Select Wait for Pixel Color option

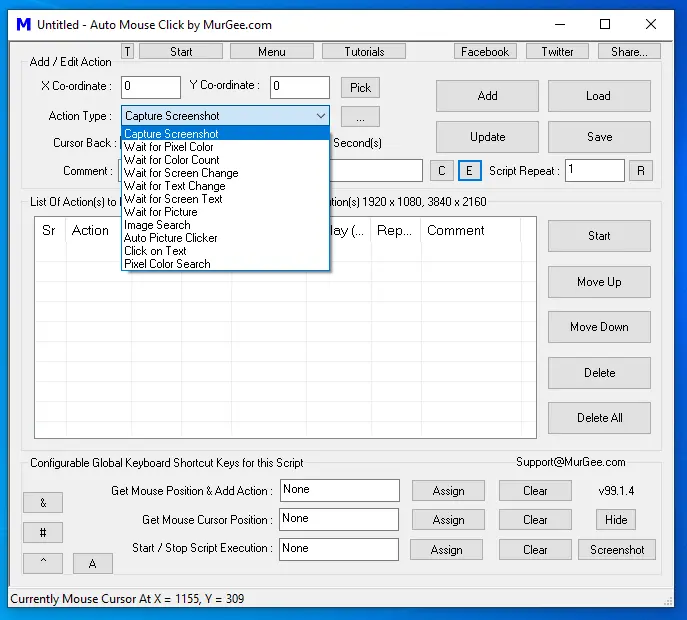tap(225, 147)
